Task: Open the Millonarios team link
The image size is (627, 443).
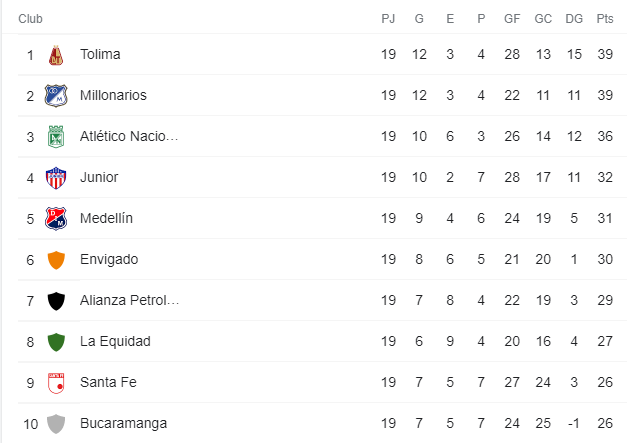Action: (x=113, y=96)
